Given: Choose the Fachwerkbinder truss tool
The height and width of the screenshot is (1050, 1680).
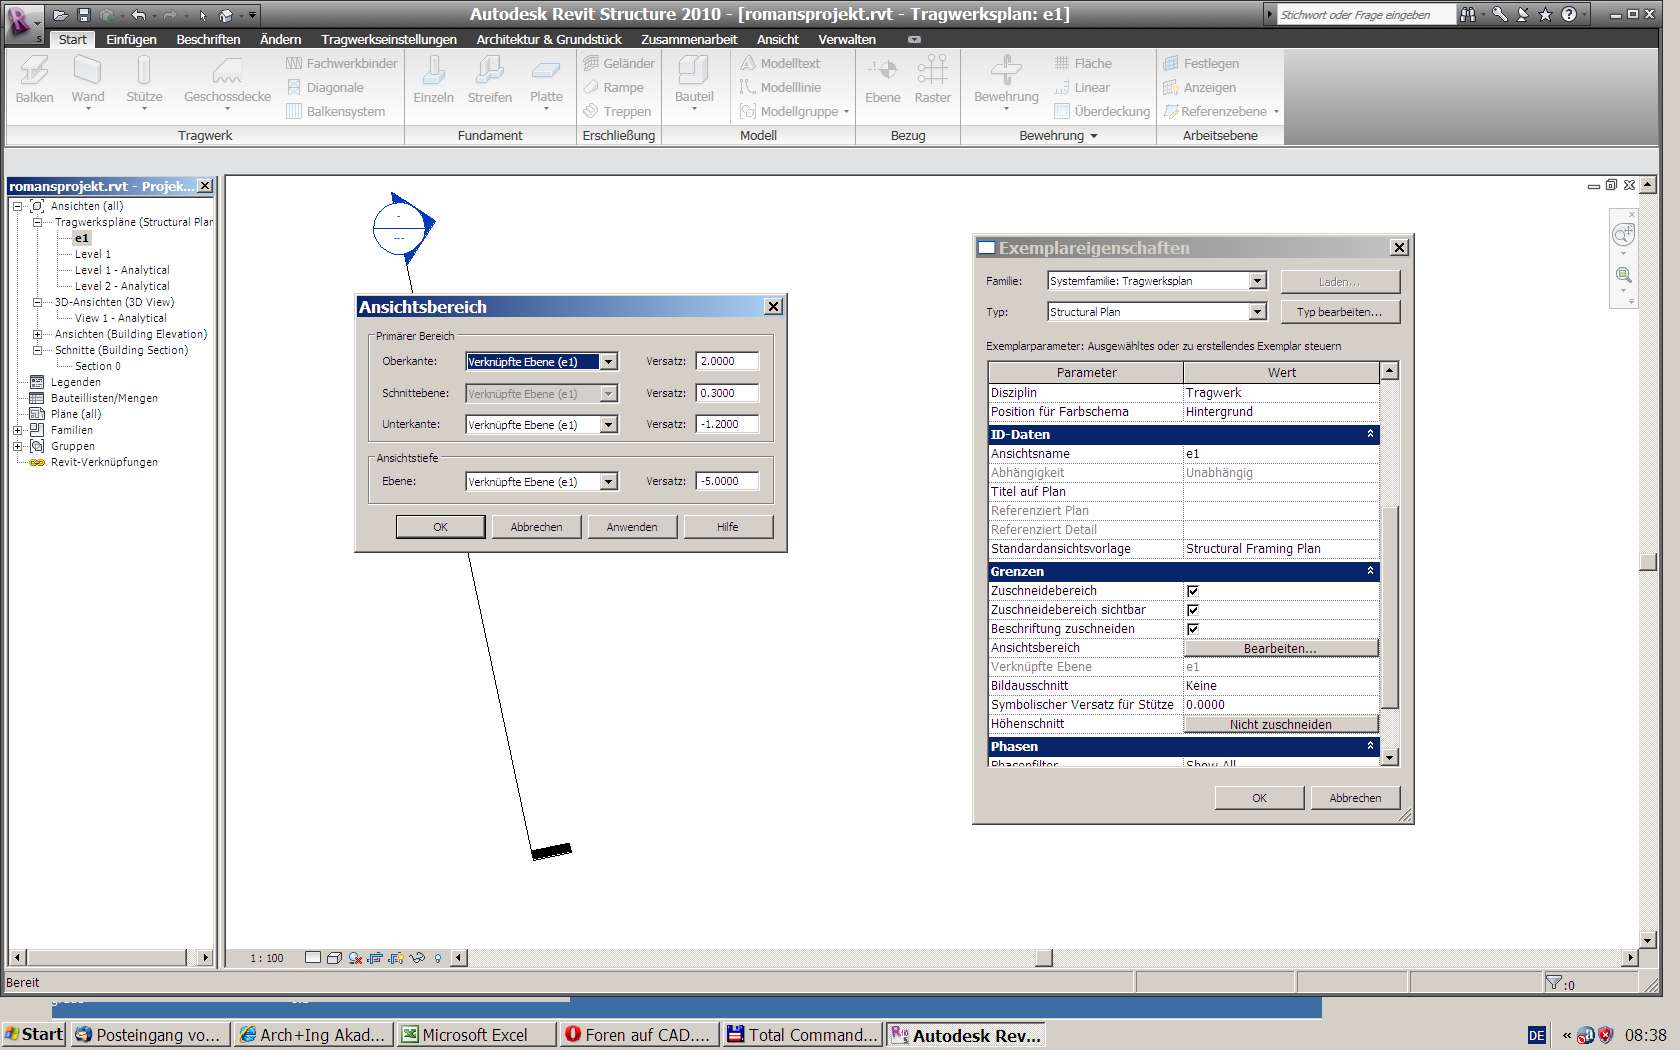Looking at the screenshot, I should pos(342,63).
